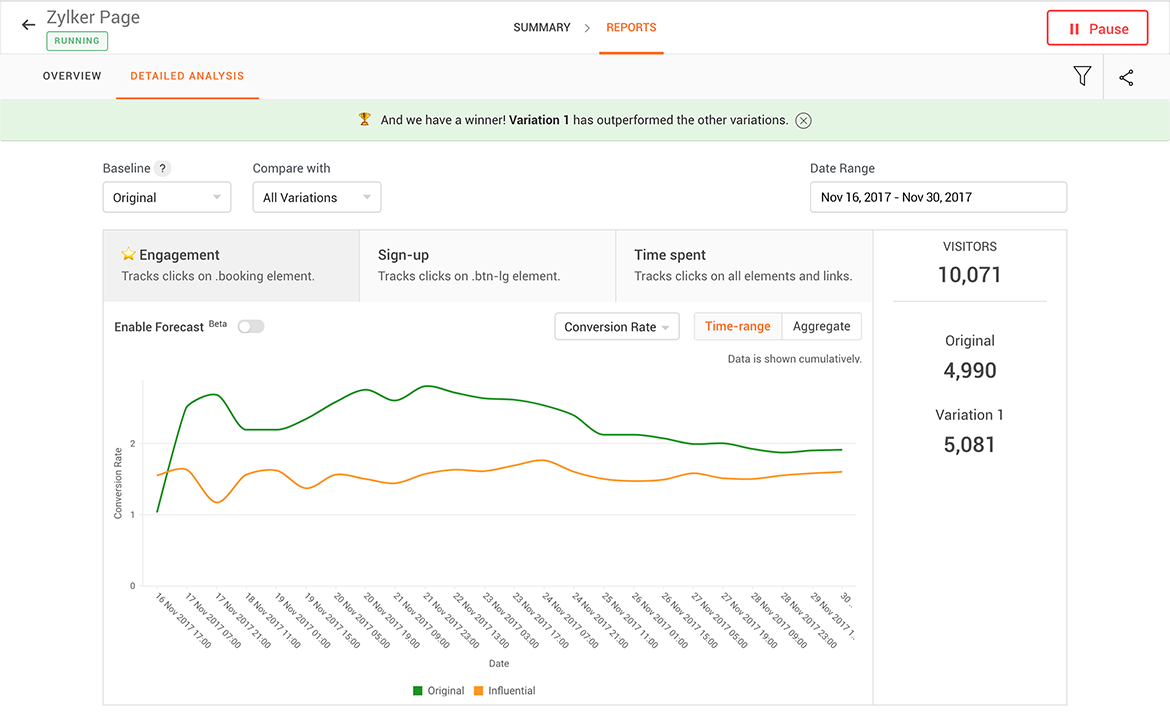Enable the Forecast toggle switch
Image resolution: width=1170 pixels, height=715 pixels.
251,327
